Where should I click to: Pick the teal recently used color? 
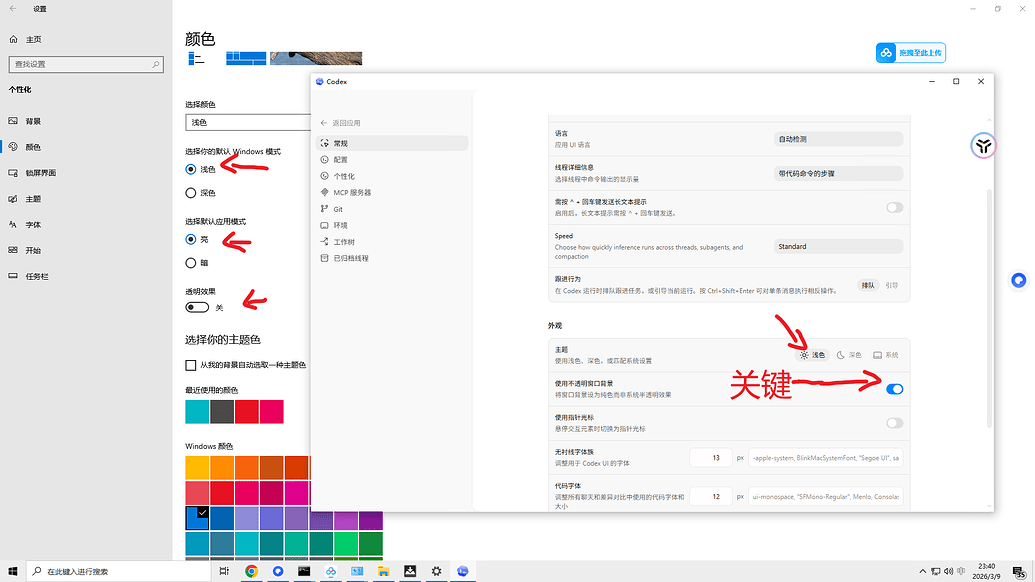coord(197,412)
